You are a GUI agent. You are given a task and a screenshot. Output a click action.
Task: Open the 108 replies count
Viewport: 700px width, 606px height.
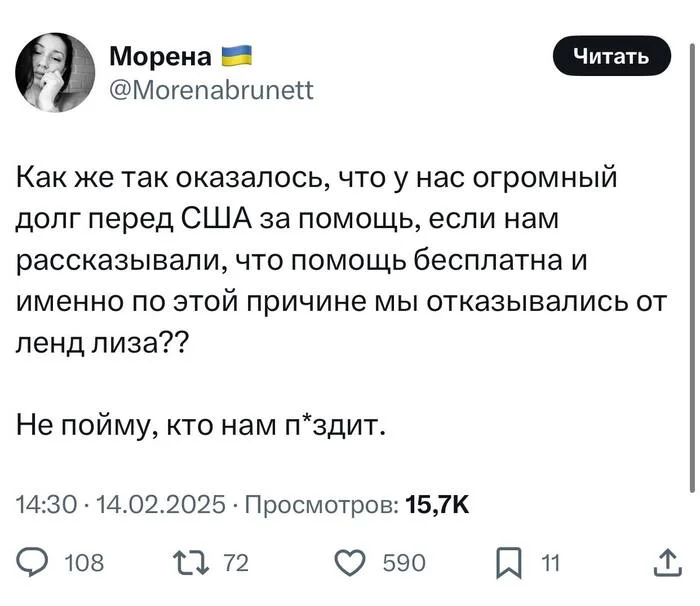(x=84, y=563)
